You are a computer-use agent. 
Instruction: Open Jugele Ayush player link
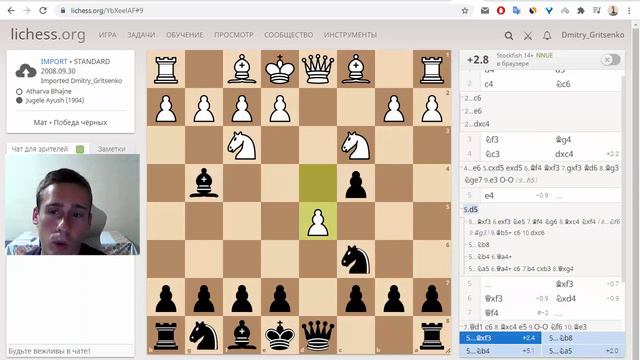(55, 100)
